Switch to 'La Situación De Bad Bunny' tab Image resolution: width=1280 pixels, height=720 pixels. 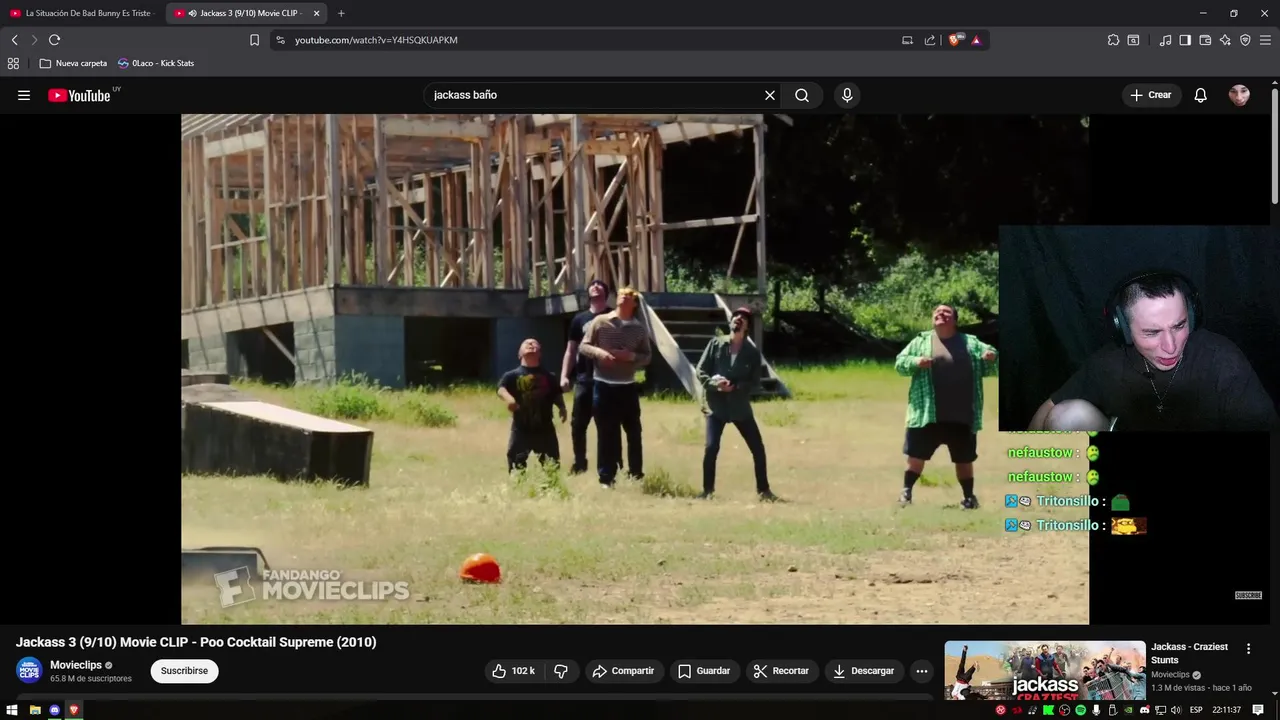click(82, 13)
